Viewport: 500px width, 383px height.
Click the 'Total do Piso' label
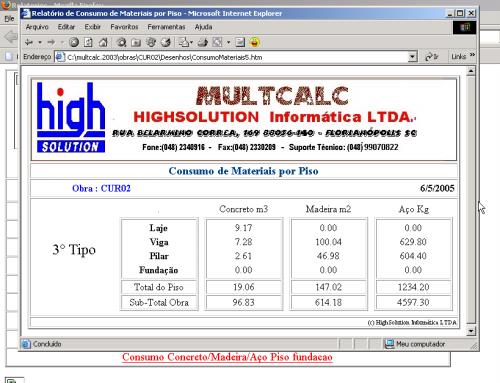(159, 287)
